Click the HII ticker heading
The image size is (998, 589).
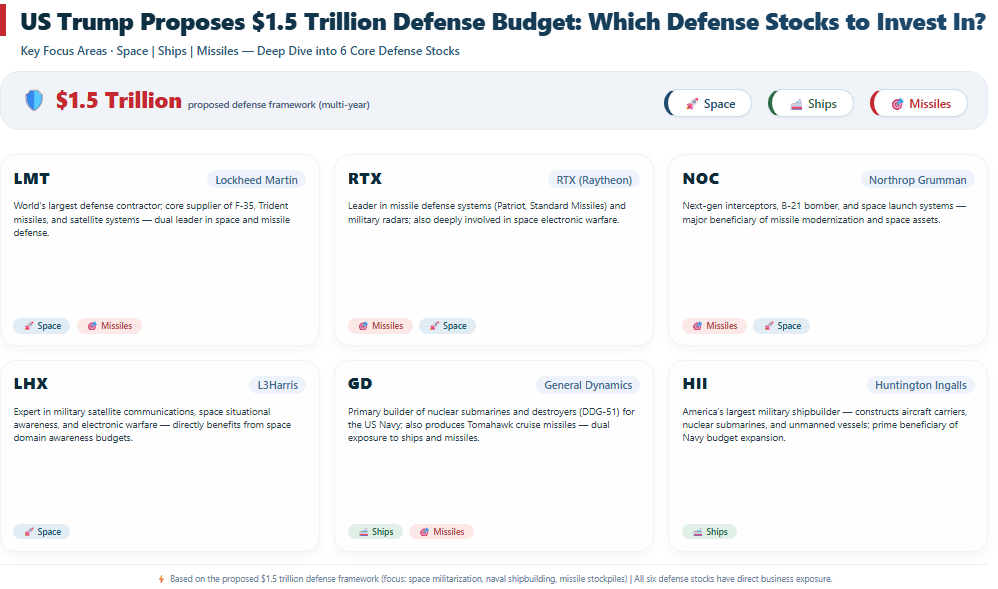tap(695, 384)
